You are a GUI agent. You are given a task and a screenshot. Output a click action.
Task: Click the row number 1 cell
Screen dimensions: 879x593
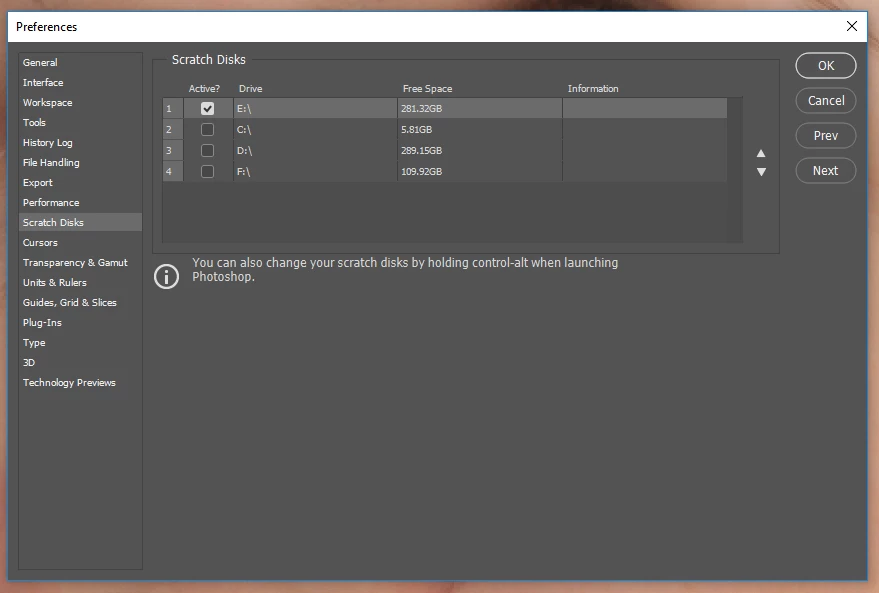coord(173,109)
